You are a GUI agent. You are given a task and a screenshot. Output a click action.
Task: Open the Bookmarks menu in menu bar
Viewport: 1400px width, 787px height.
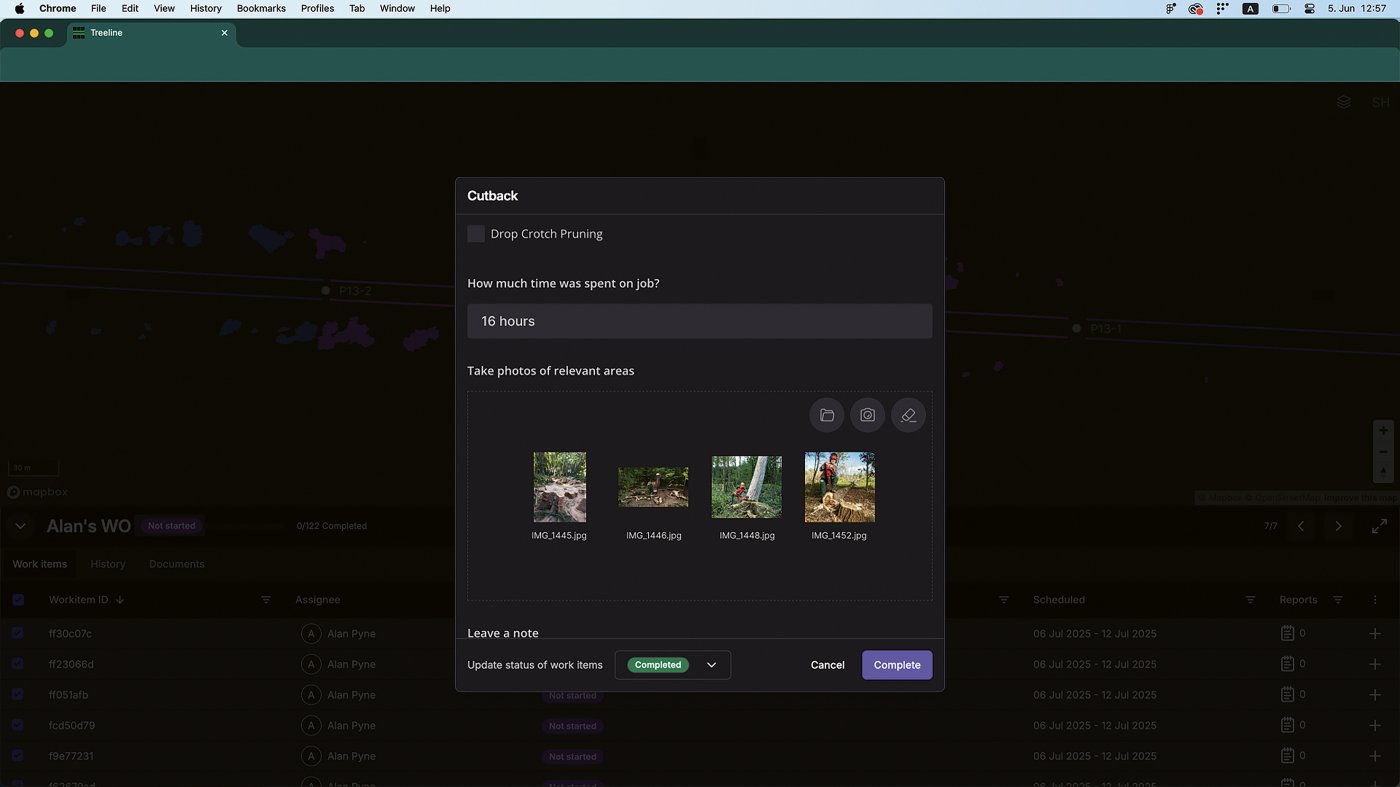[x=261, y=8]
